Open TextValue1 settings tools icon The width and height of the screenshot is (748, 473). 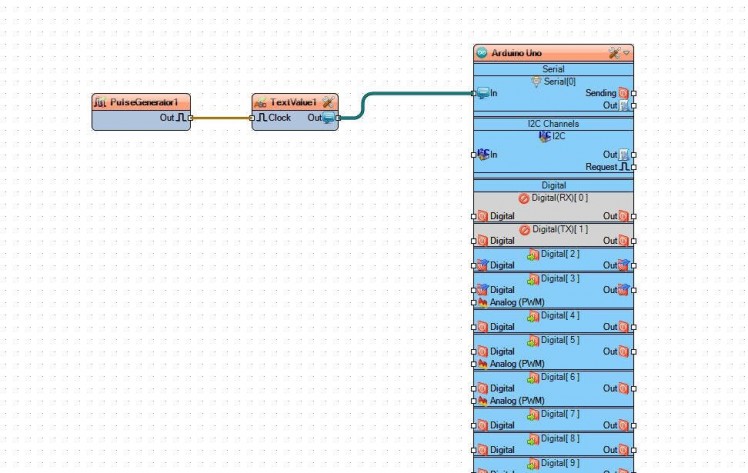(x=328, y=102)
